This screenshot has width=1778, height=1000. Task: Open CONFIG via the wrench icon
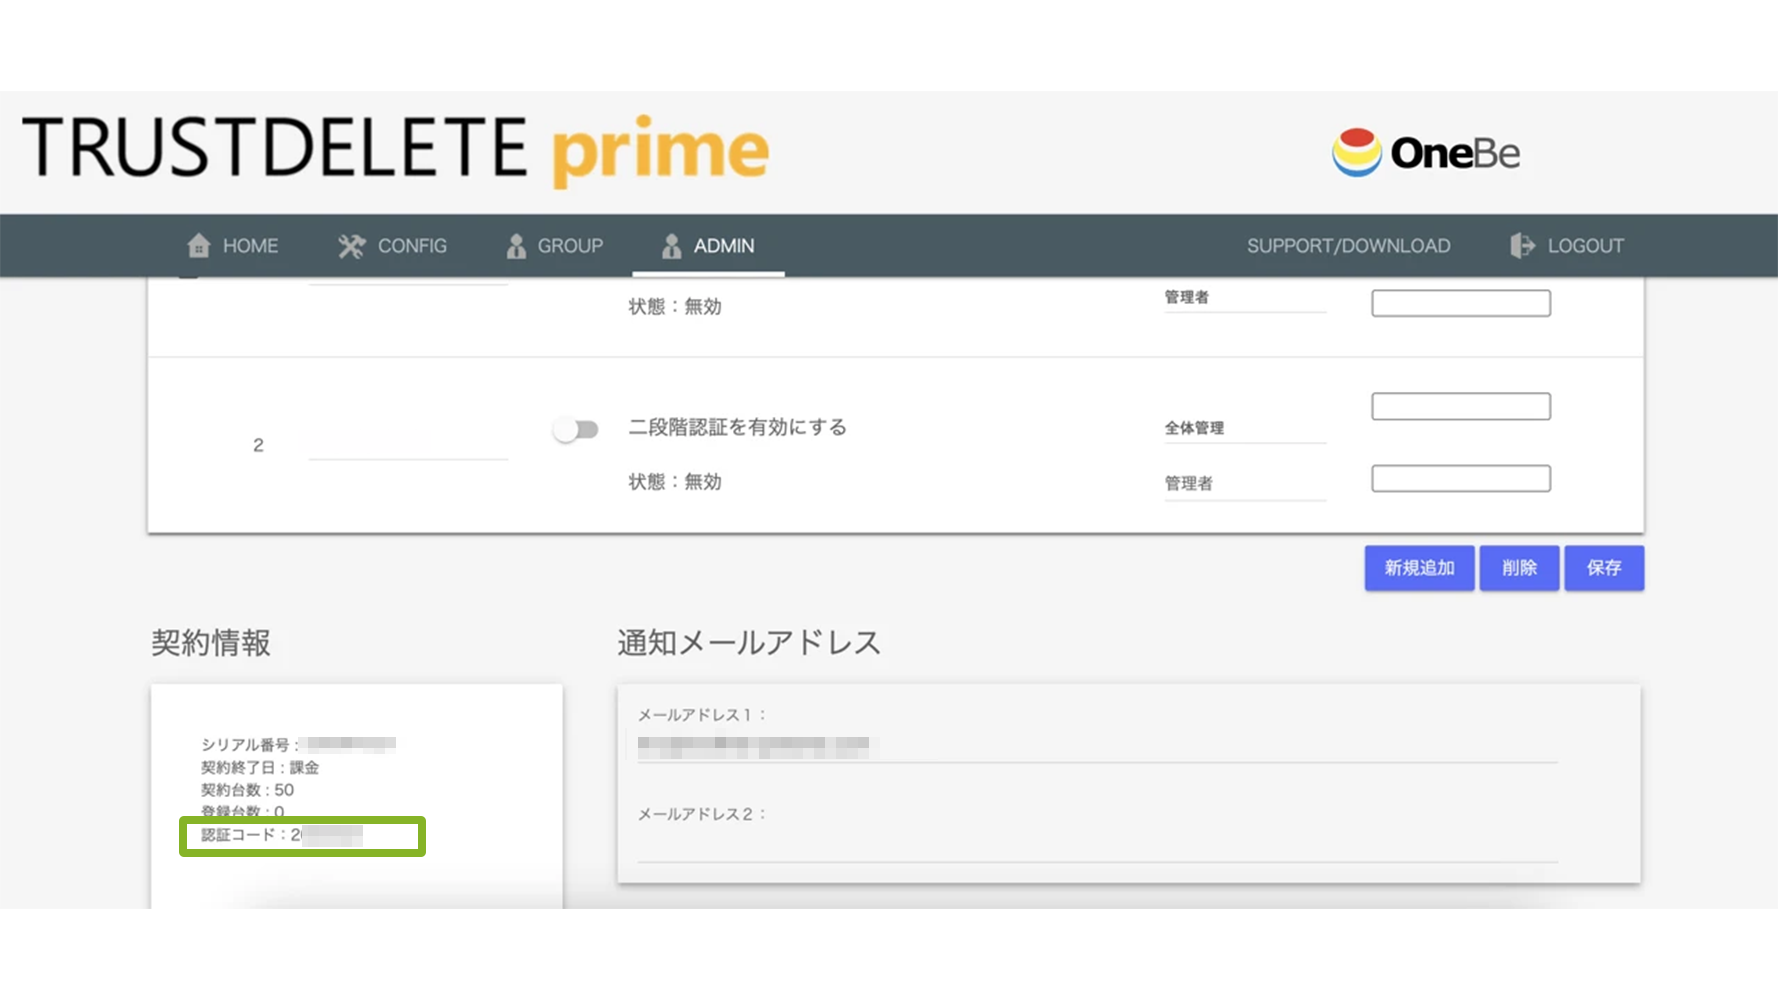[351, 245]
